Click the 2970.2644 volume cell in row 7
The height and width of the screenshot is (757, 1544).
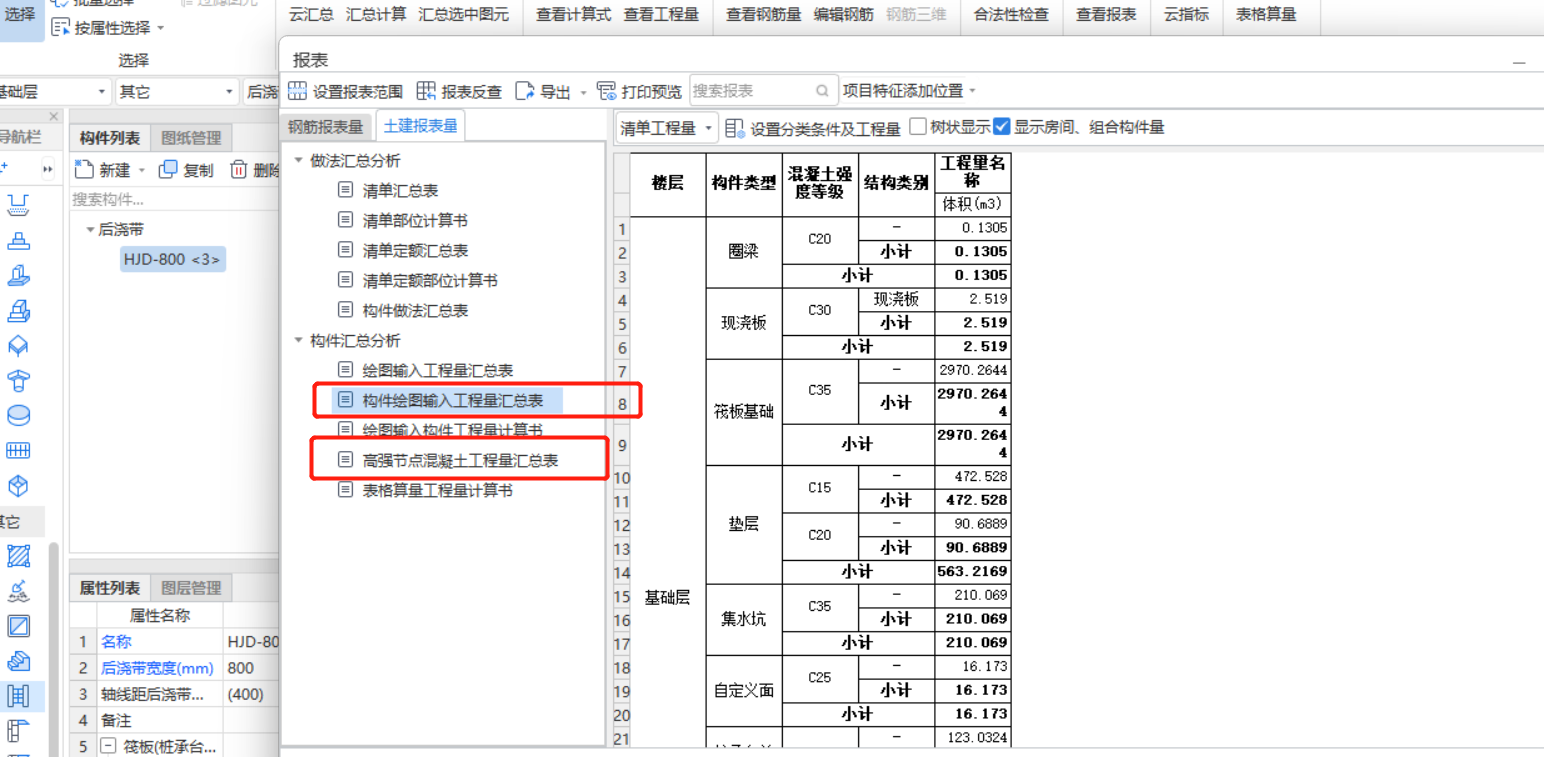[973, 371]
